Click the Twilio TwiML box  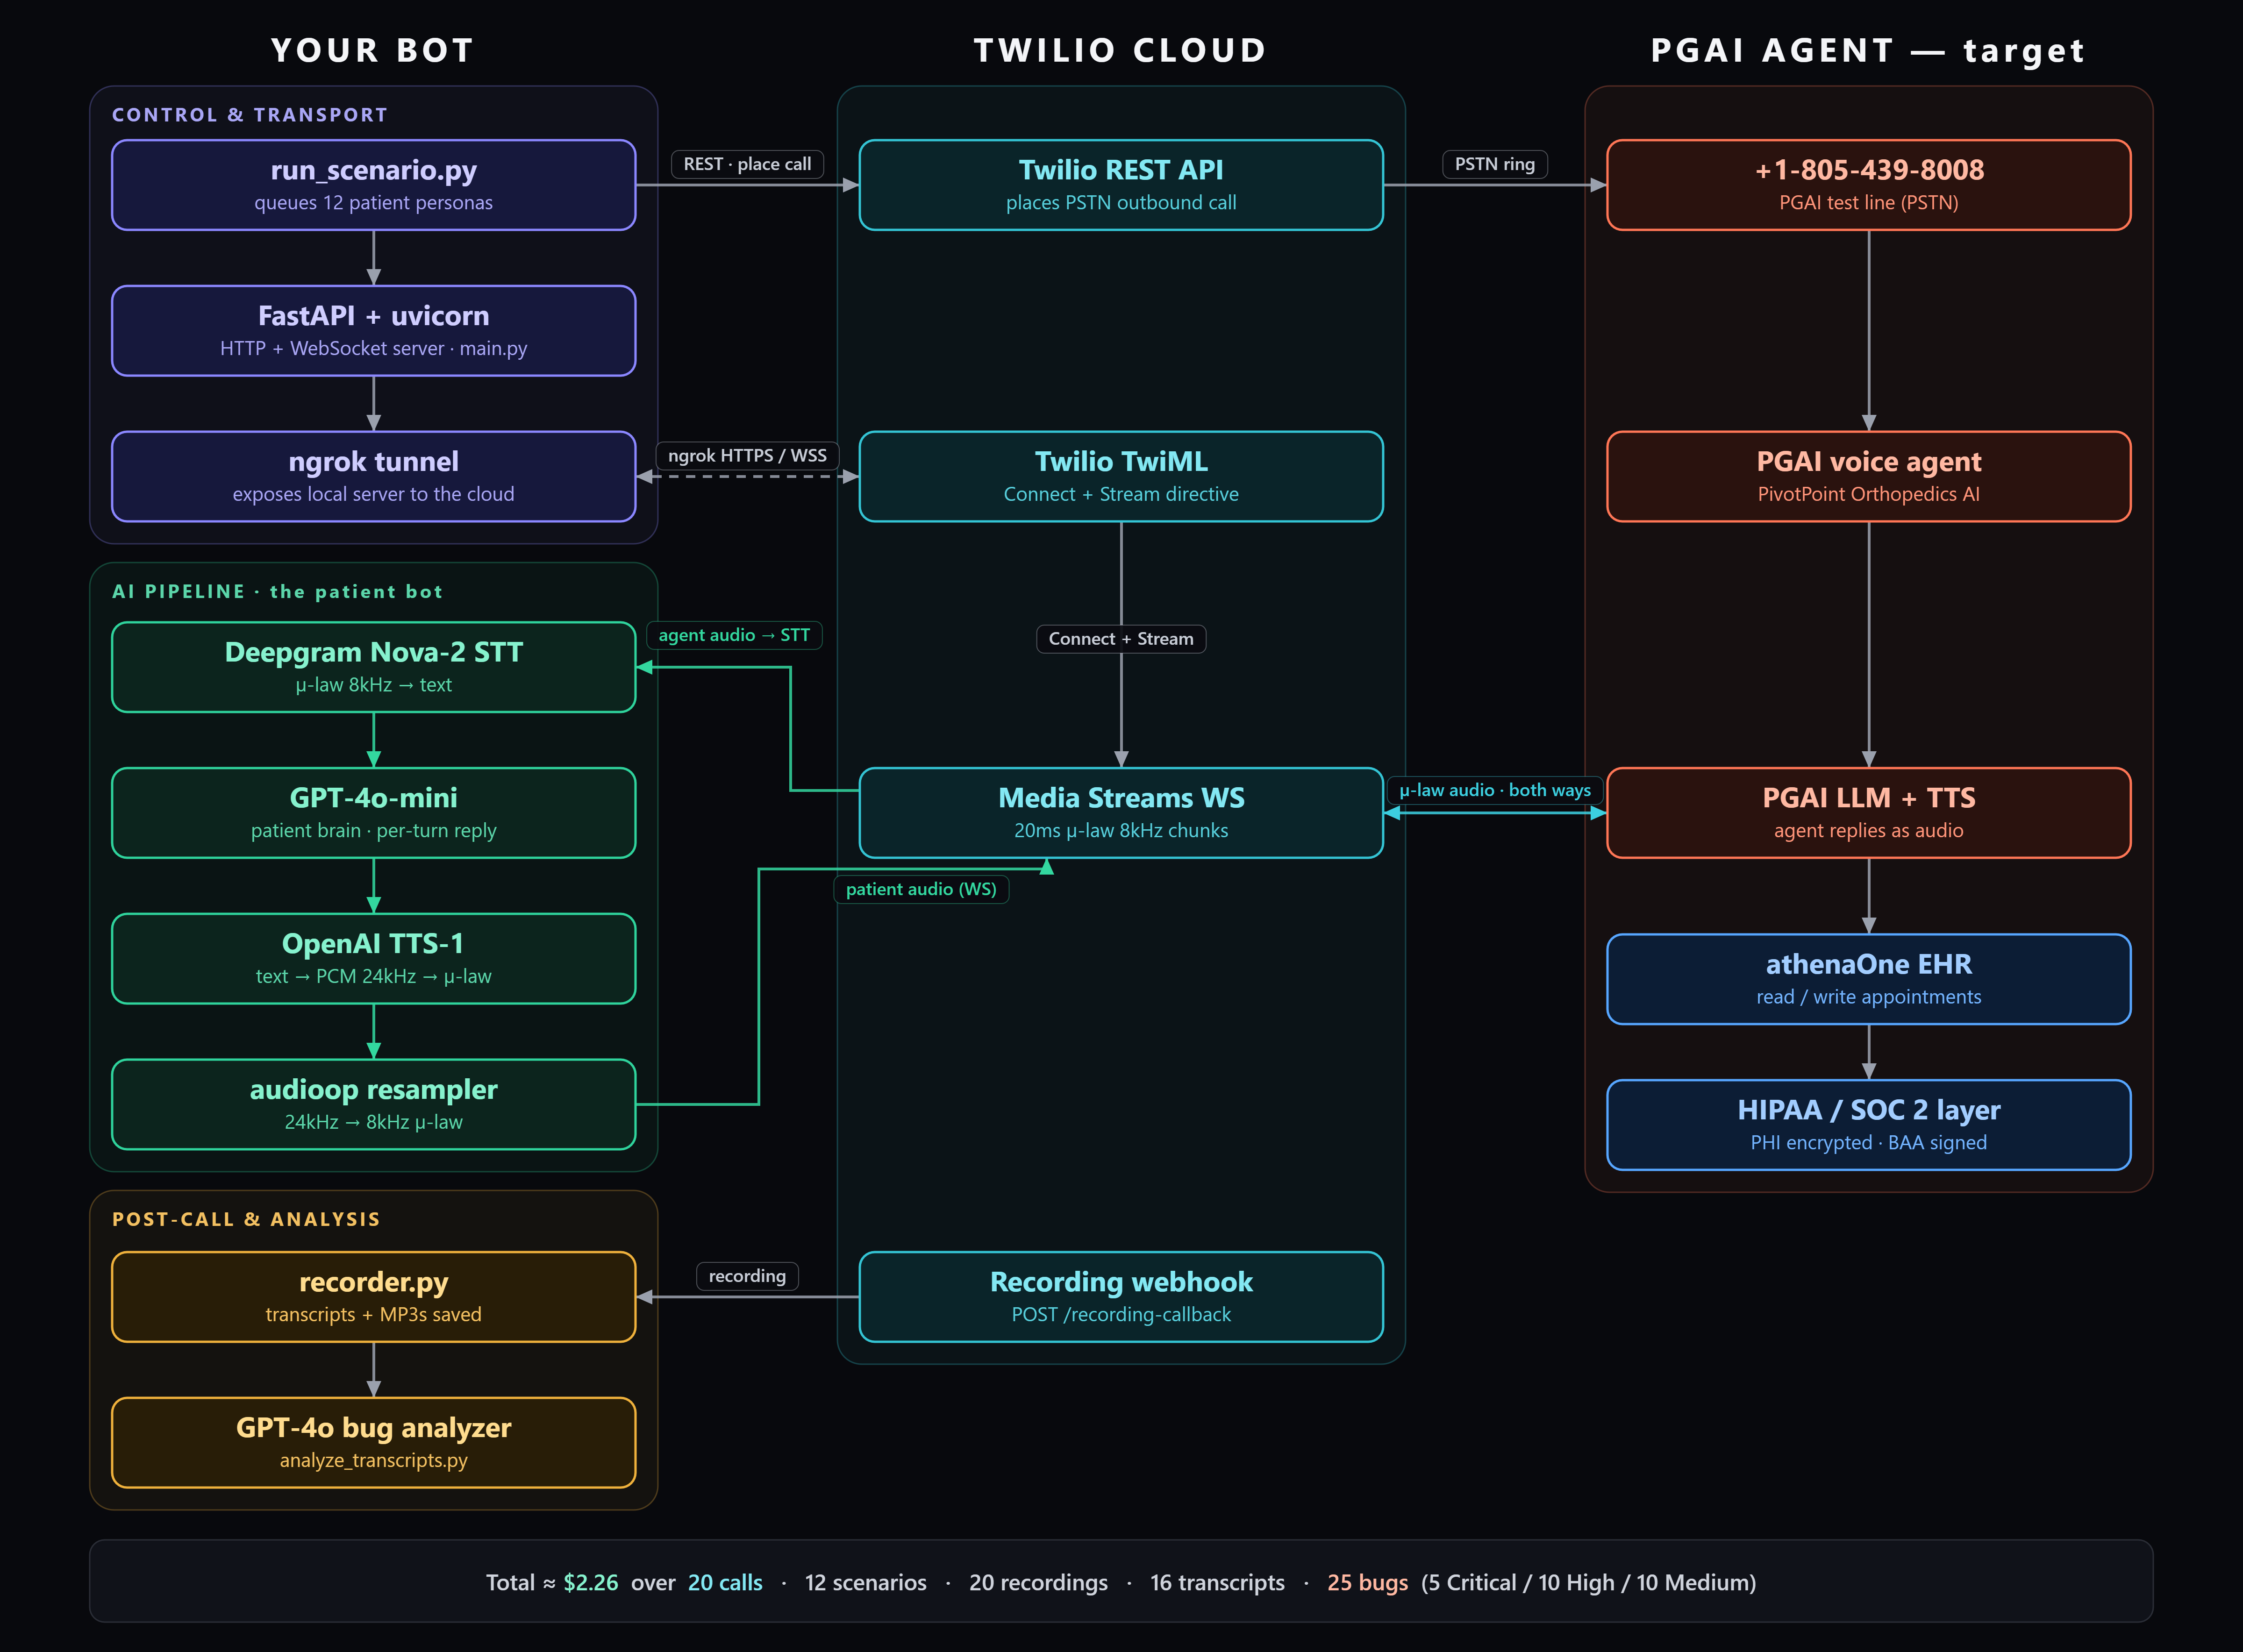(1121, 477)
